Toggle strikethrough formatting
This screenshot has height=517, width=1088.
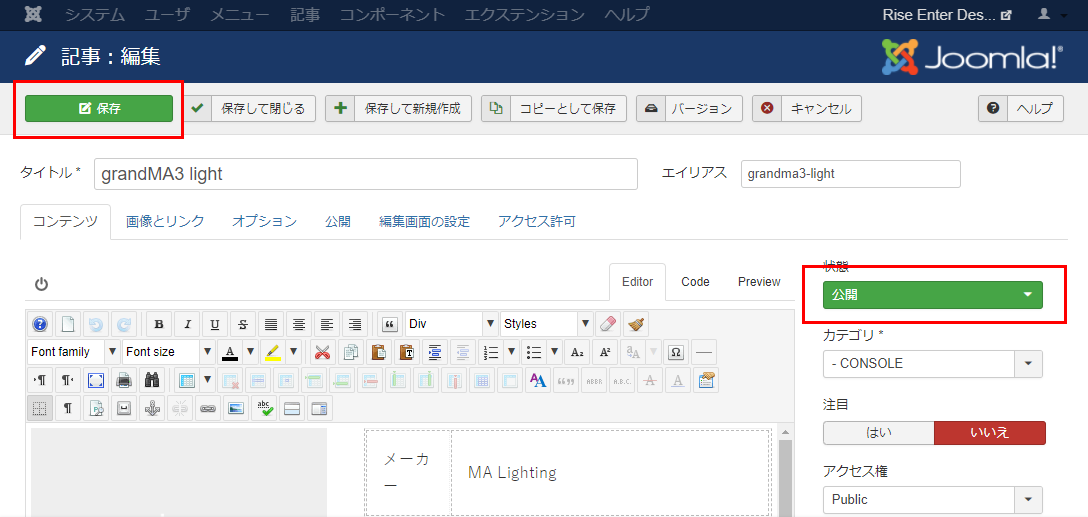(243, 324)
